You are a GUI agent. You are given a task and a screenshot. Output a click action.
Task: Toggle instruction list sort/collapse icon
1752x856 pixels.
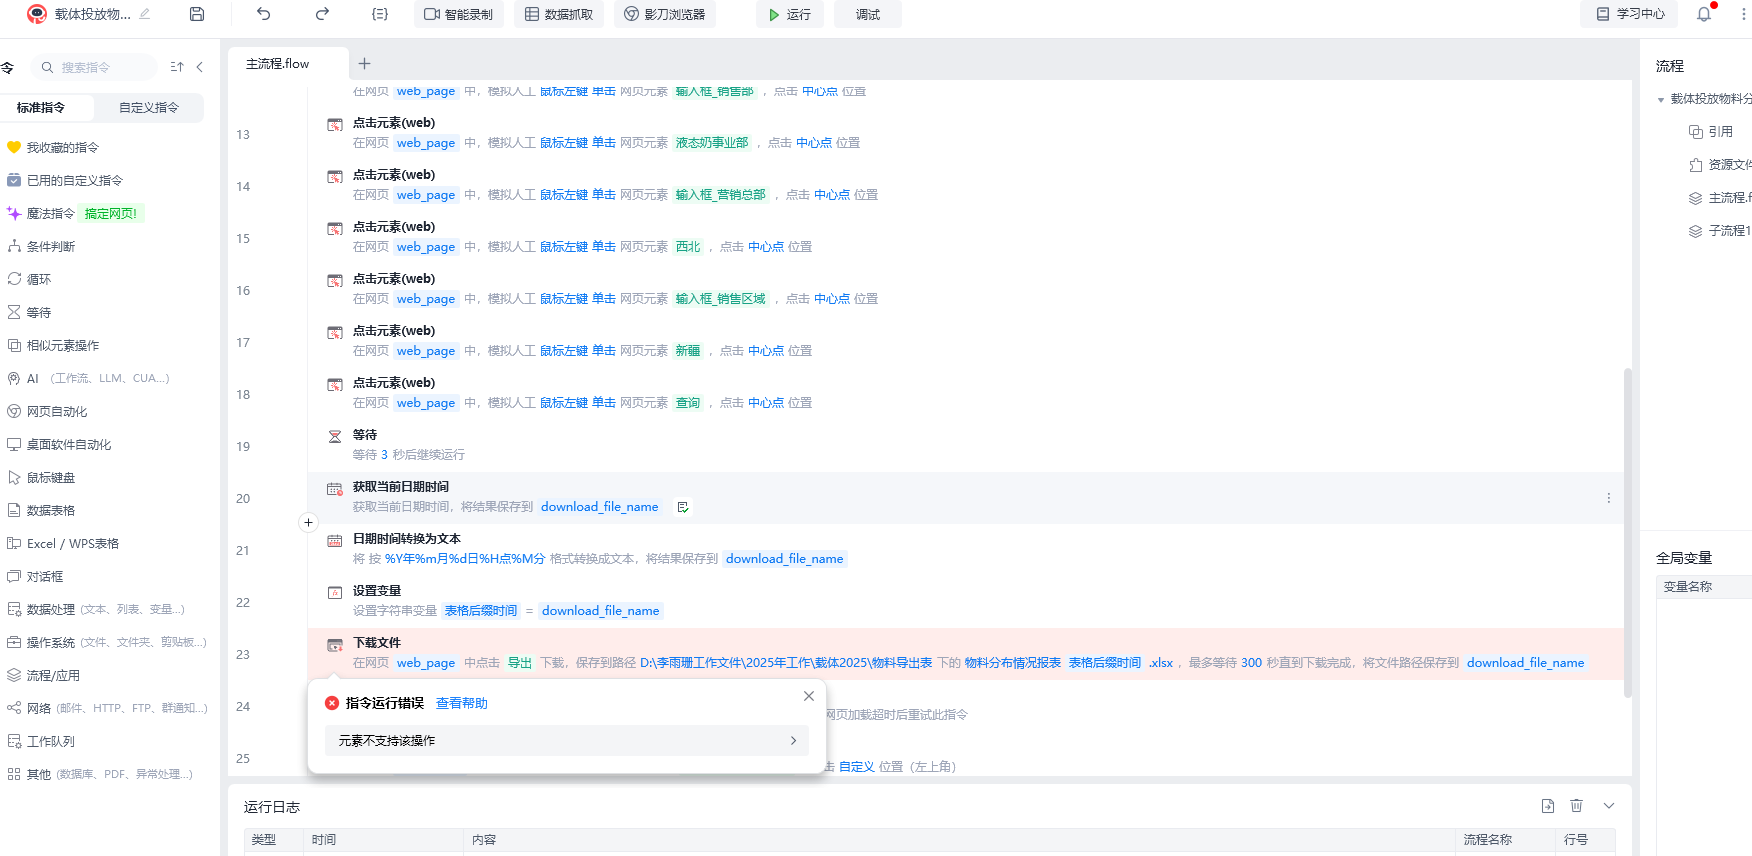click(x=177, y=67)
